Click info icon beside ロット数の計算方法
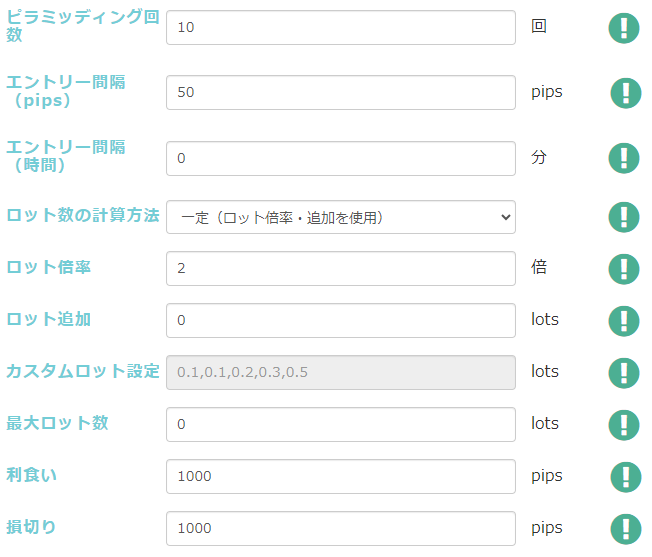652x557 pixels. 624,216
